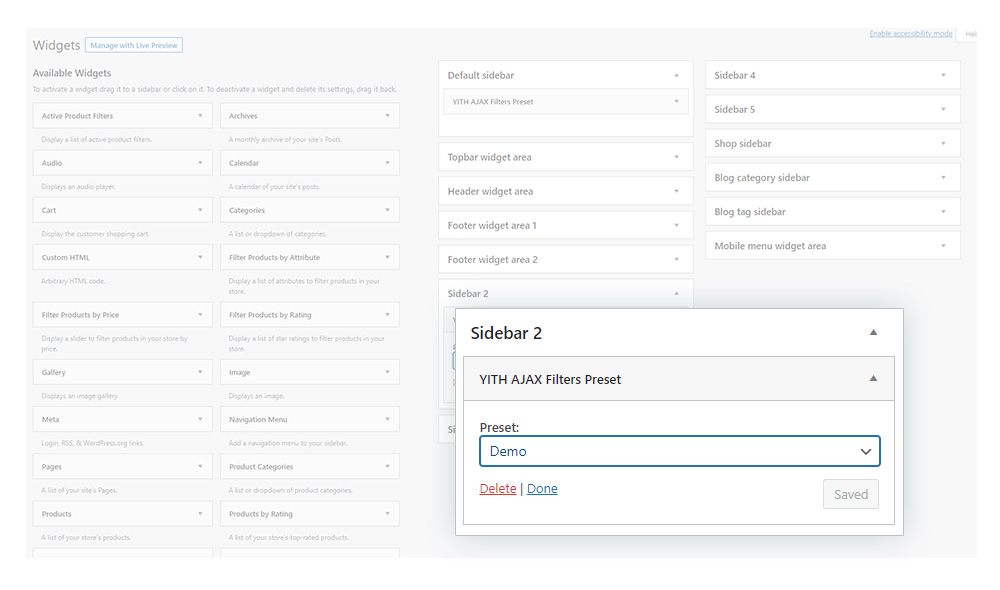Select the Product Categories widget title
Viewport: 1000px width, 590px height.
(x=261, y=467)
